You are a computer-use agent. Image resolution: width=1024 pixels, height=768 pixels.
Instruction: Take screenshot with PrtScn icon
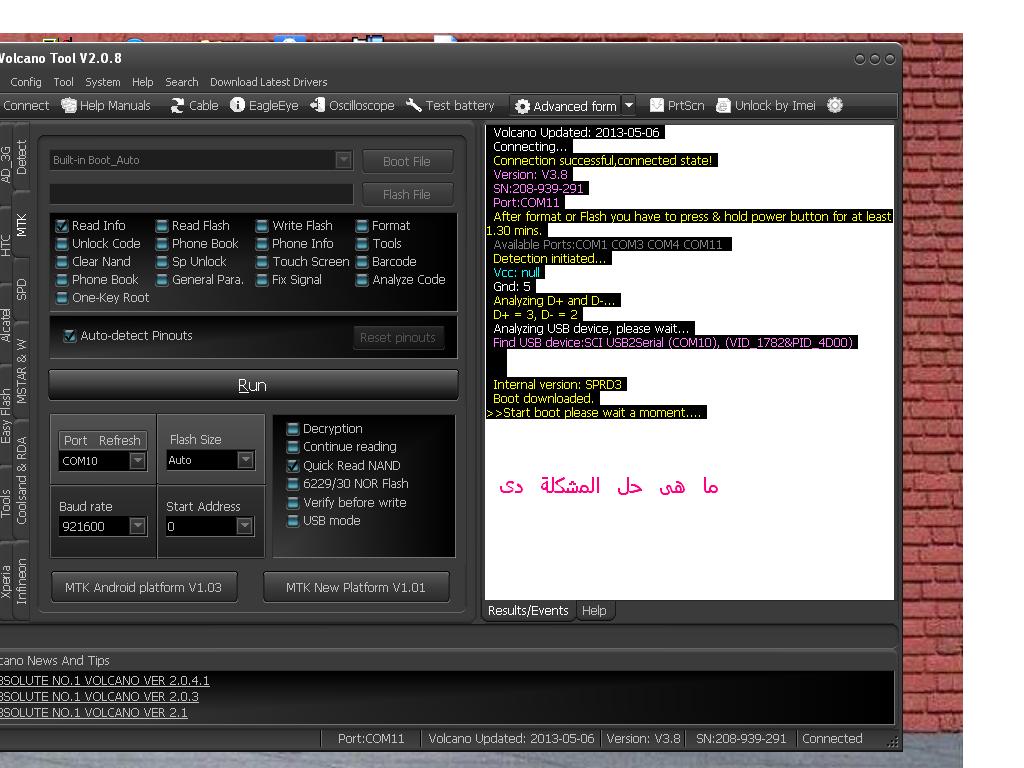coord(656,105)
